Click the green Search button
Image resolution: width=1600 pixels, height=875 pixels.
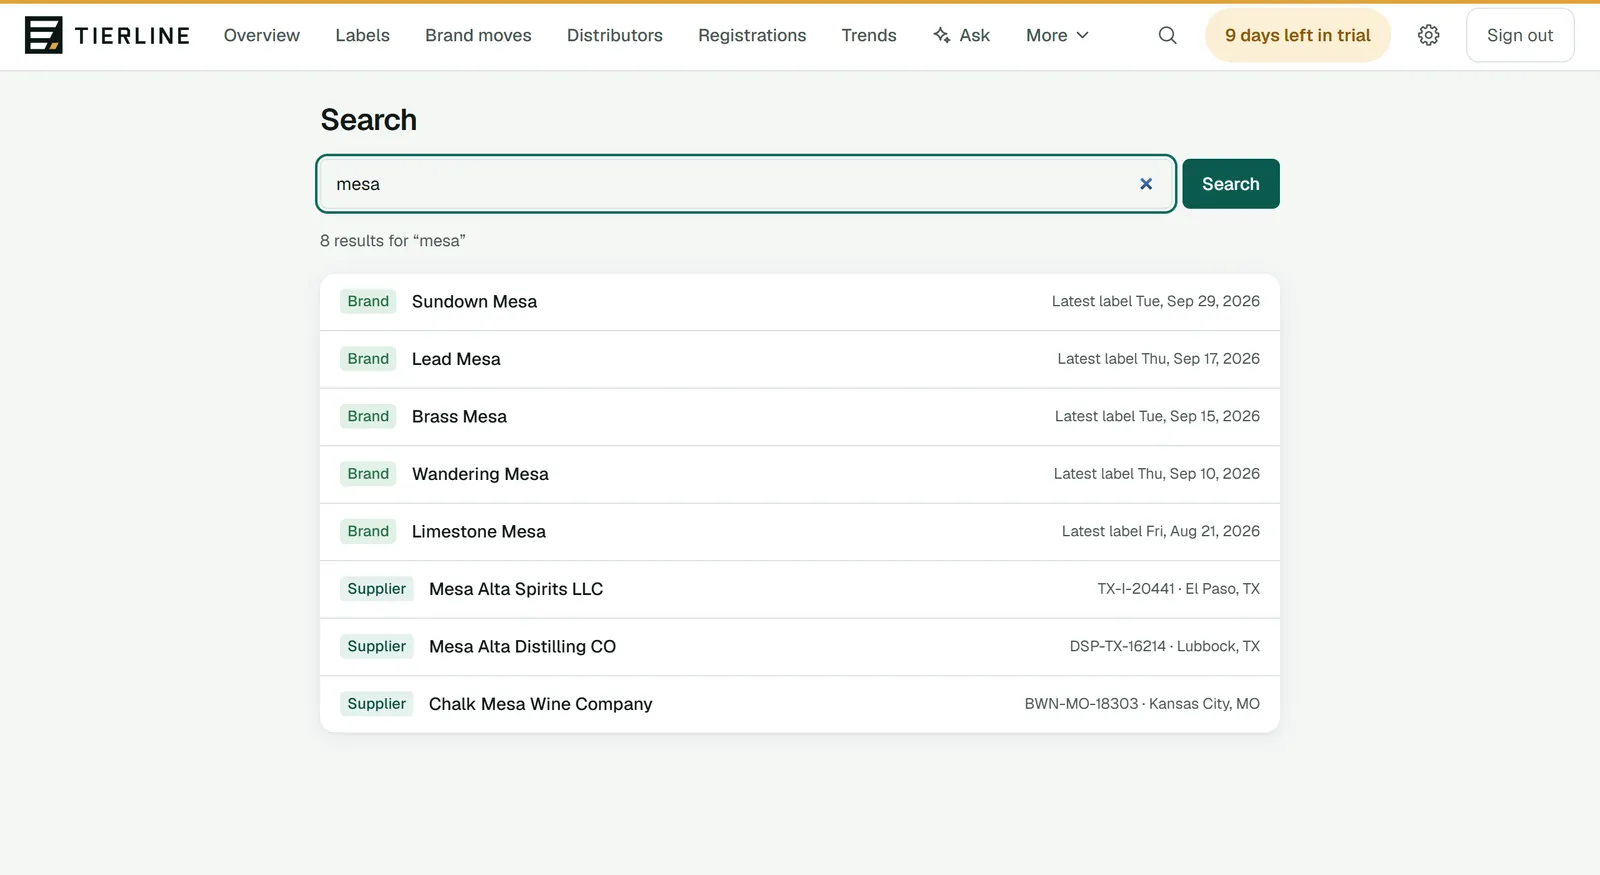[x=1231, y=184]
